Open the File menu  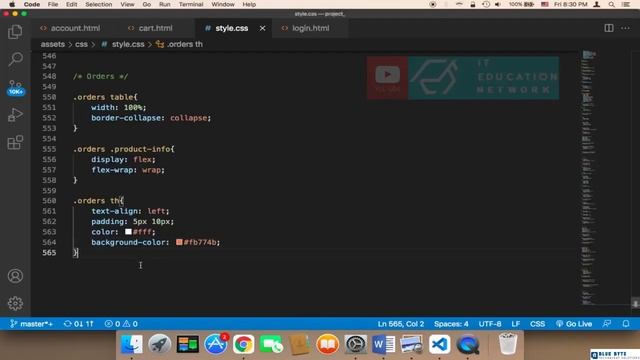(53, 4)
